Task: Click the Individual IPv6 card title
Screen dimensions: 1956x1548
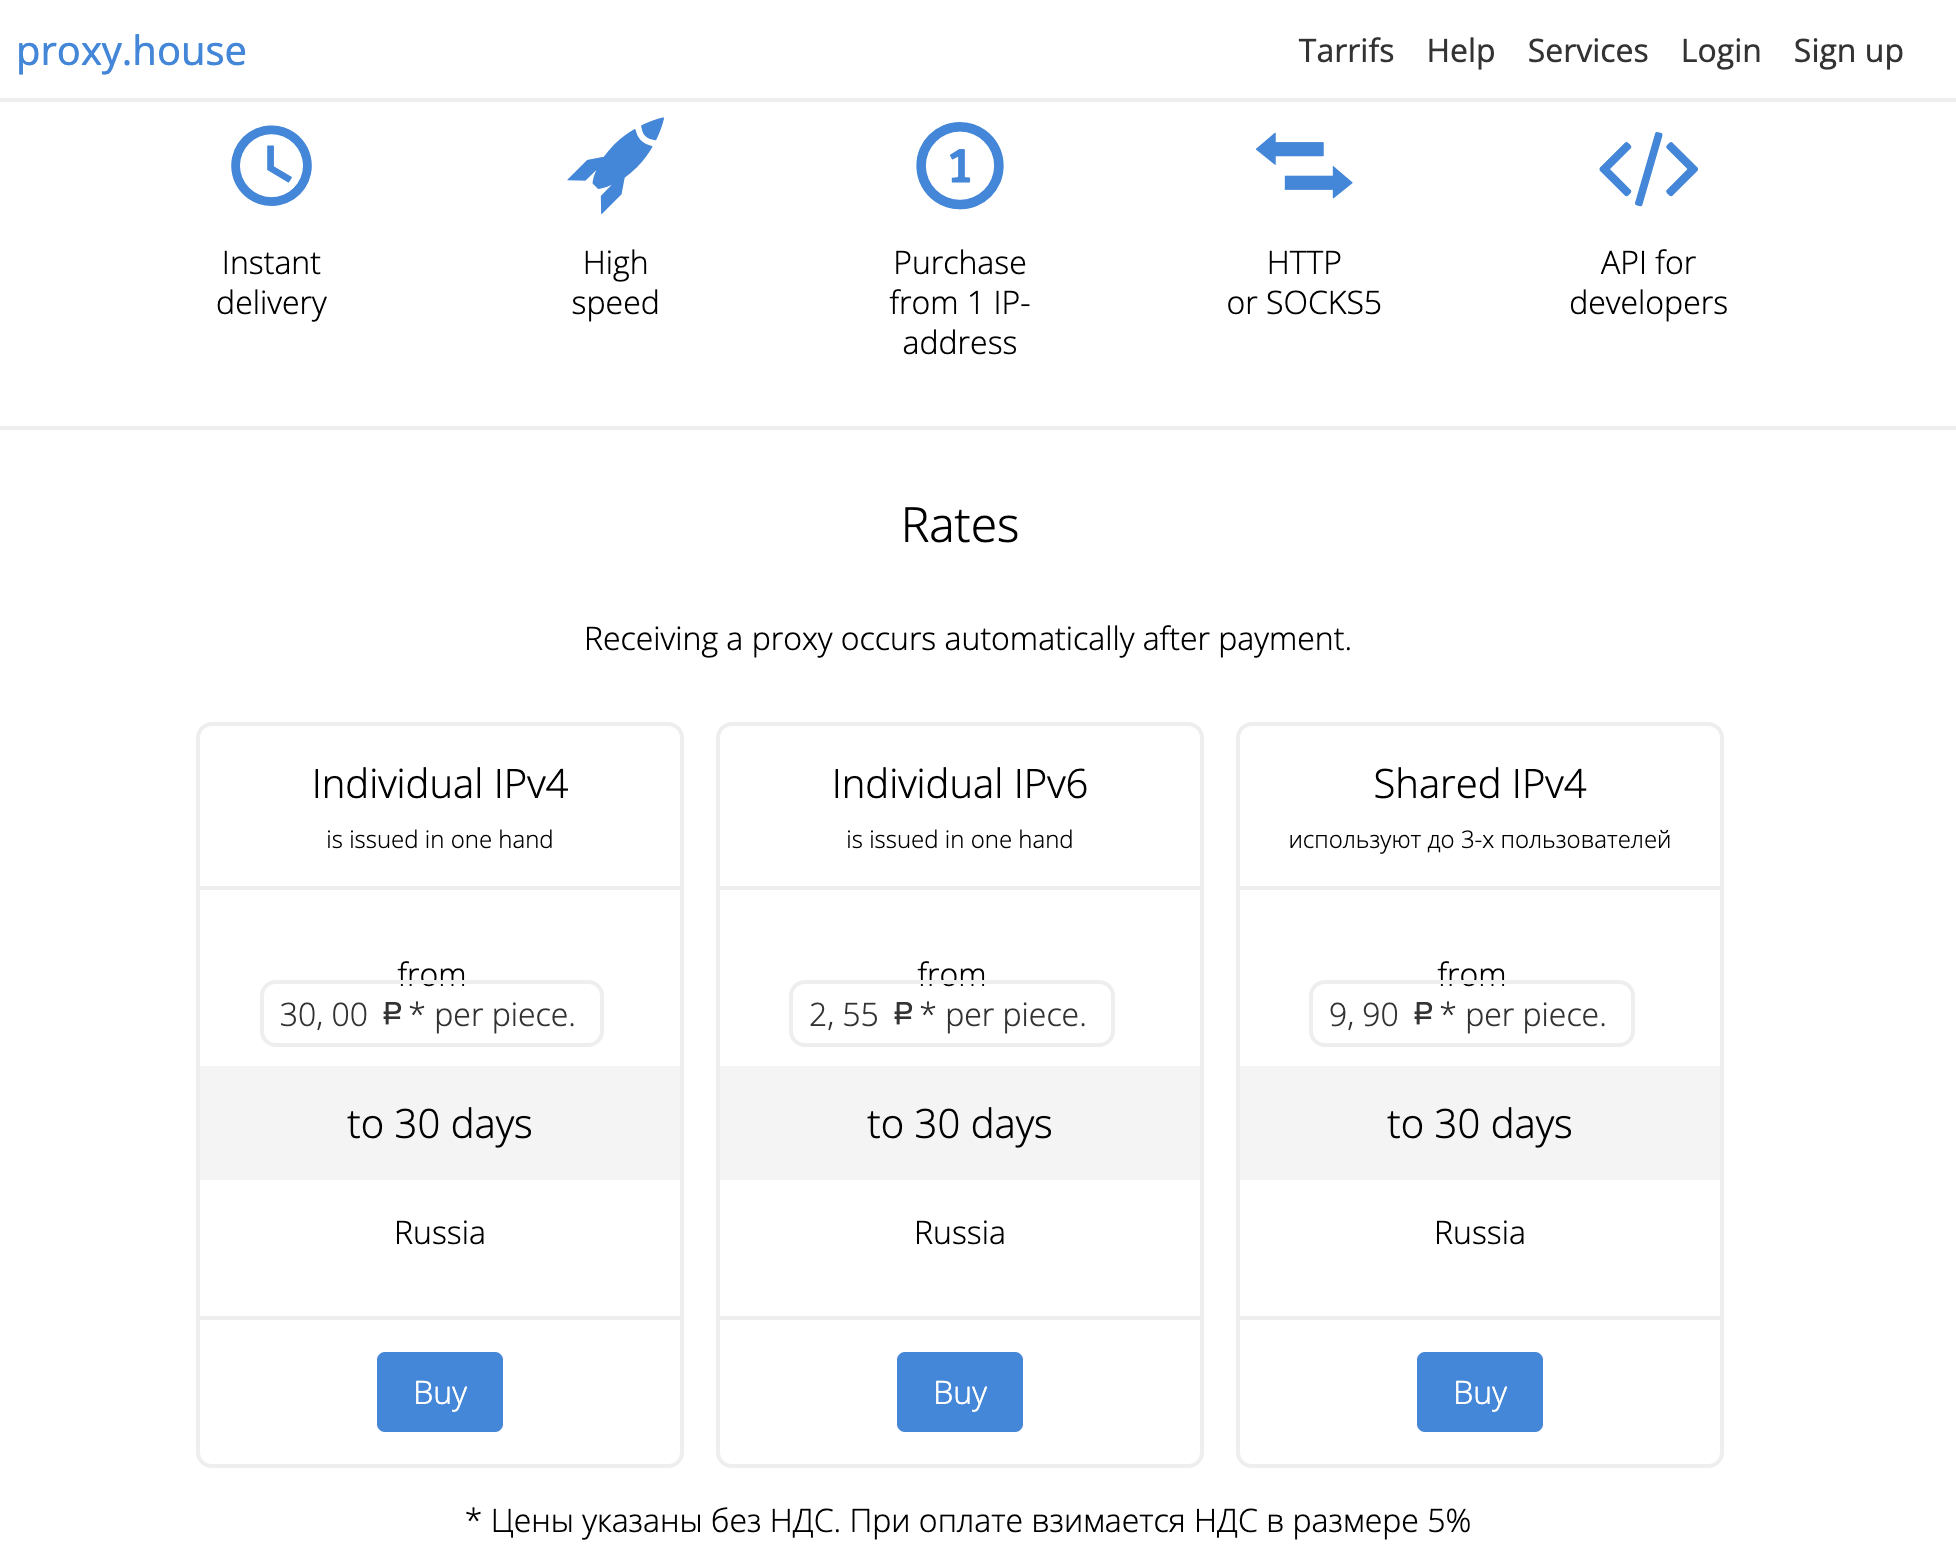Action: click(960, 784)
